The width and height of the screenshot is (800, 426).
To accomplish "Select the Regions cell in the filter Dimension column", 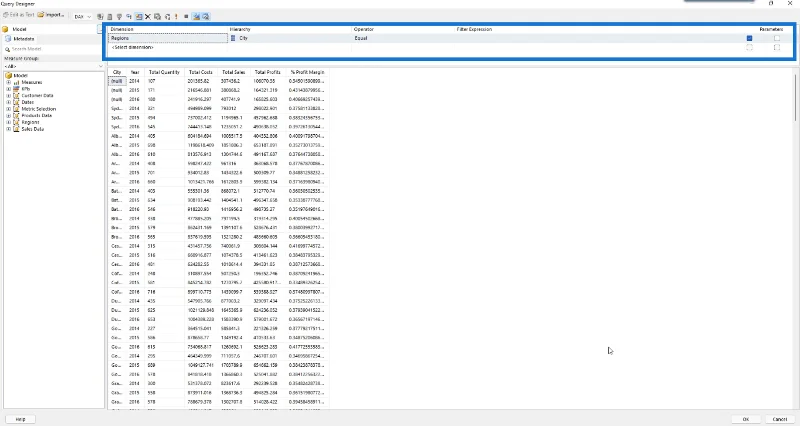I will click(168, 38).
